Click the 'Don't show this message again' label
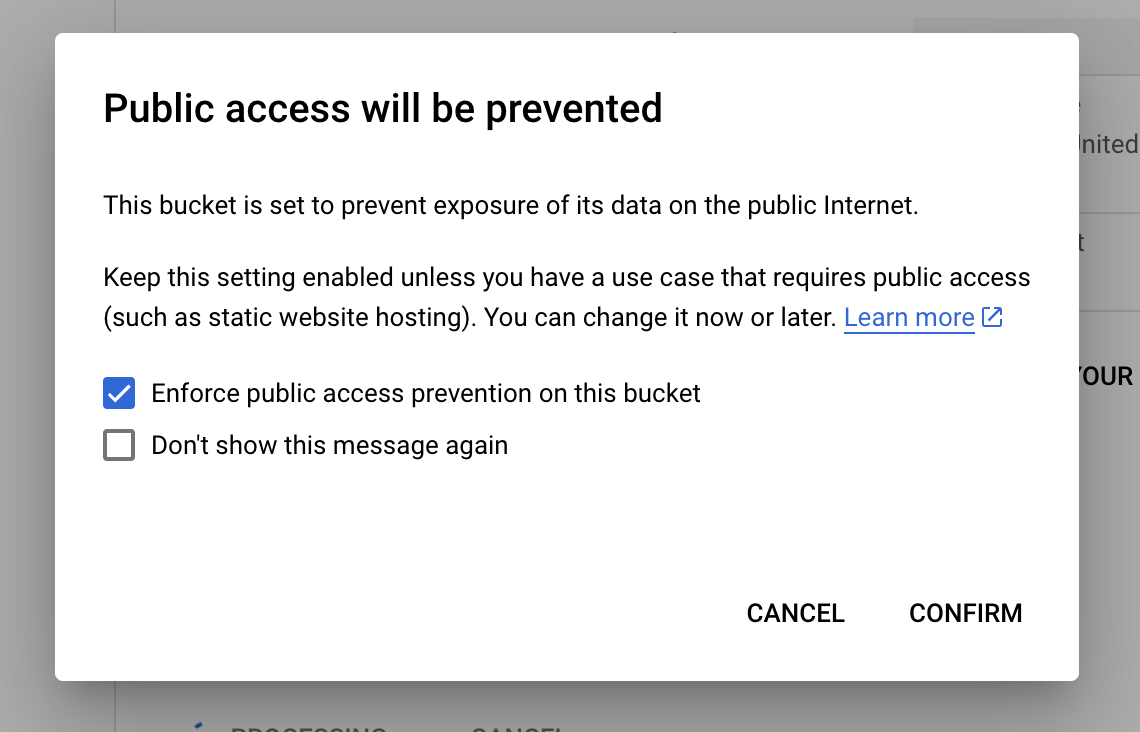This screenshot has width=1140, height=732. click(x=329, y=445)
